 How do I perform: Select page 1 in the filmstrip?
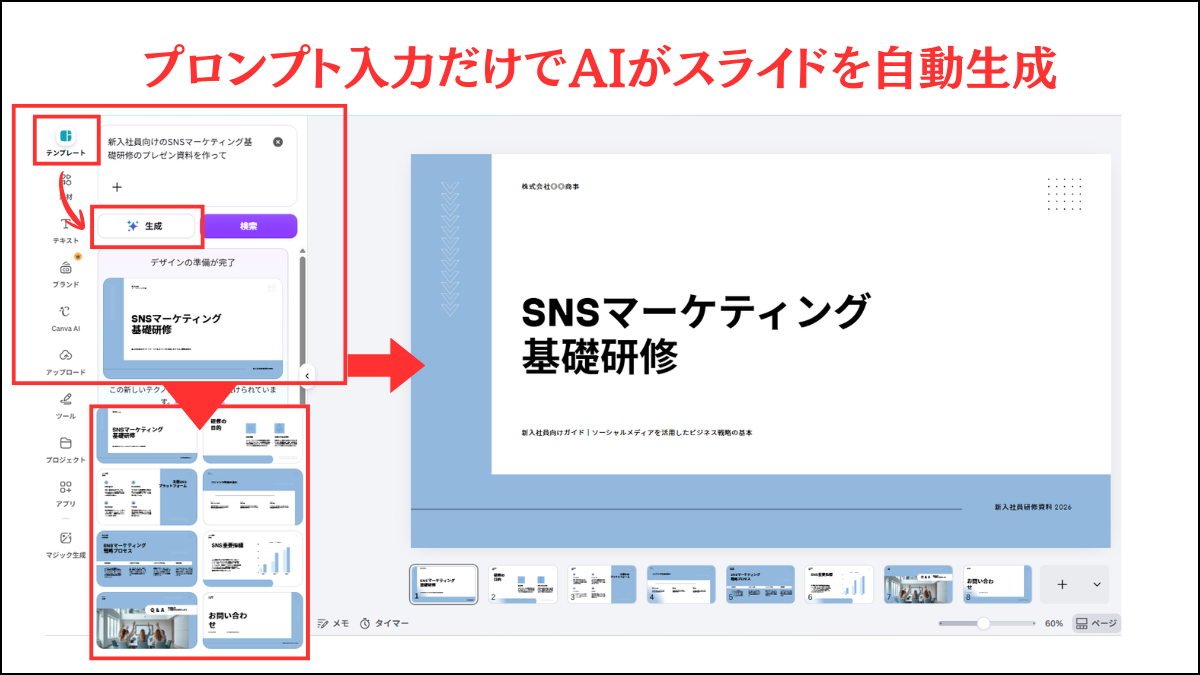pos(444,584)
